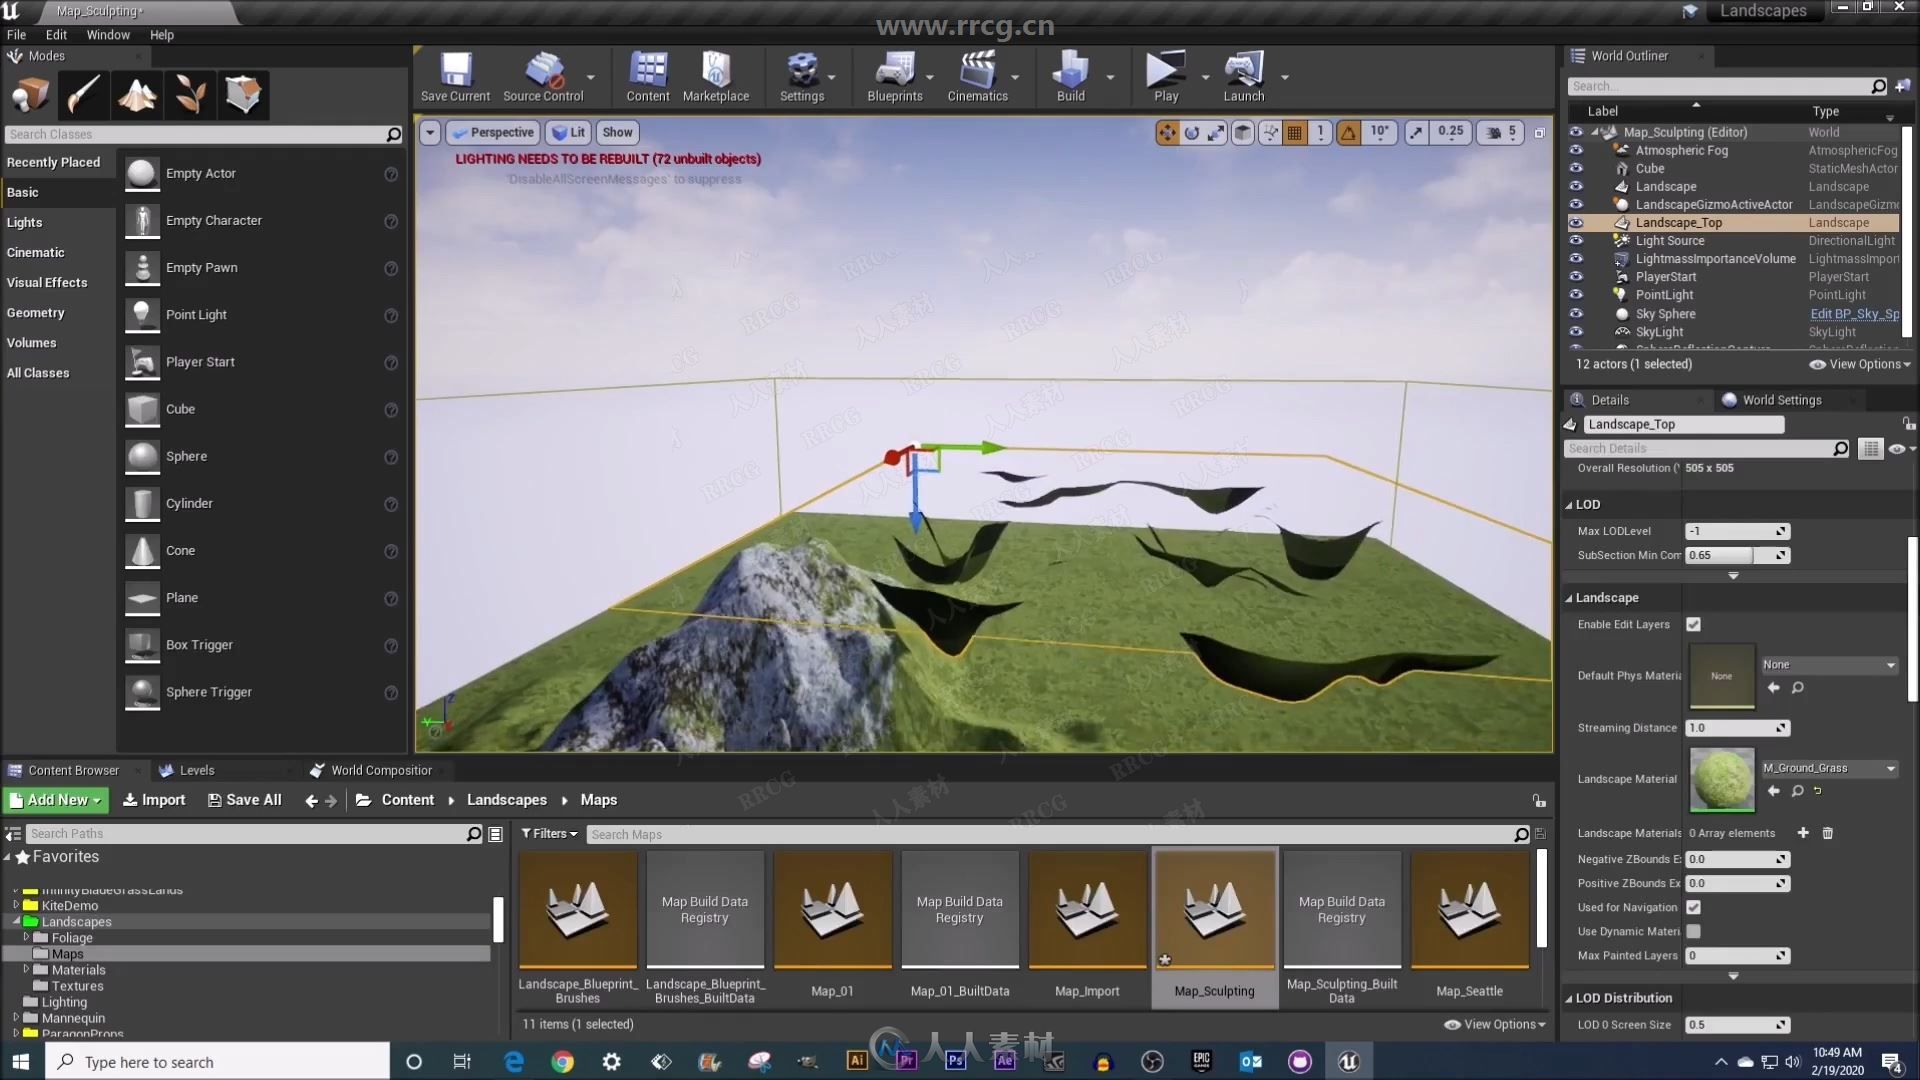Adjust Streaming Distance value field
The width and height of the screenshot is (1920, 1080).
pyautogui.click(x=1737, y=729)
